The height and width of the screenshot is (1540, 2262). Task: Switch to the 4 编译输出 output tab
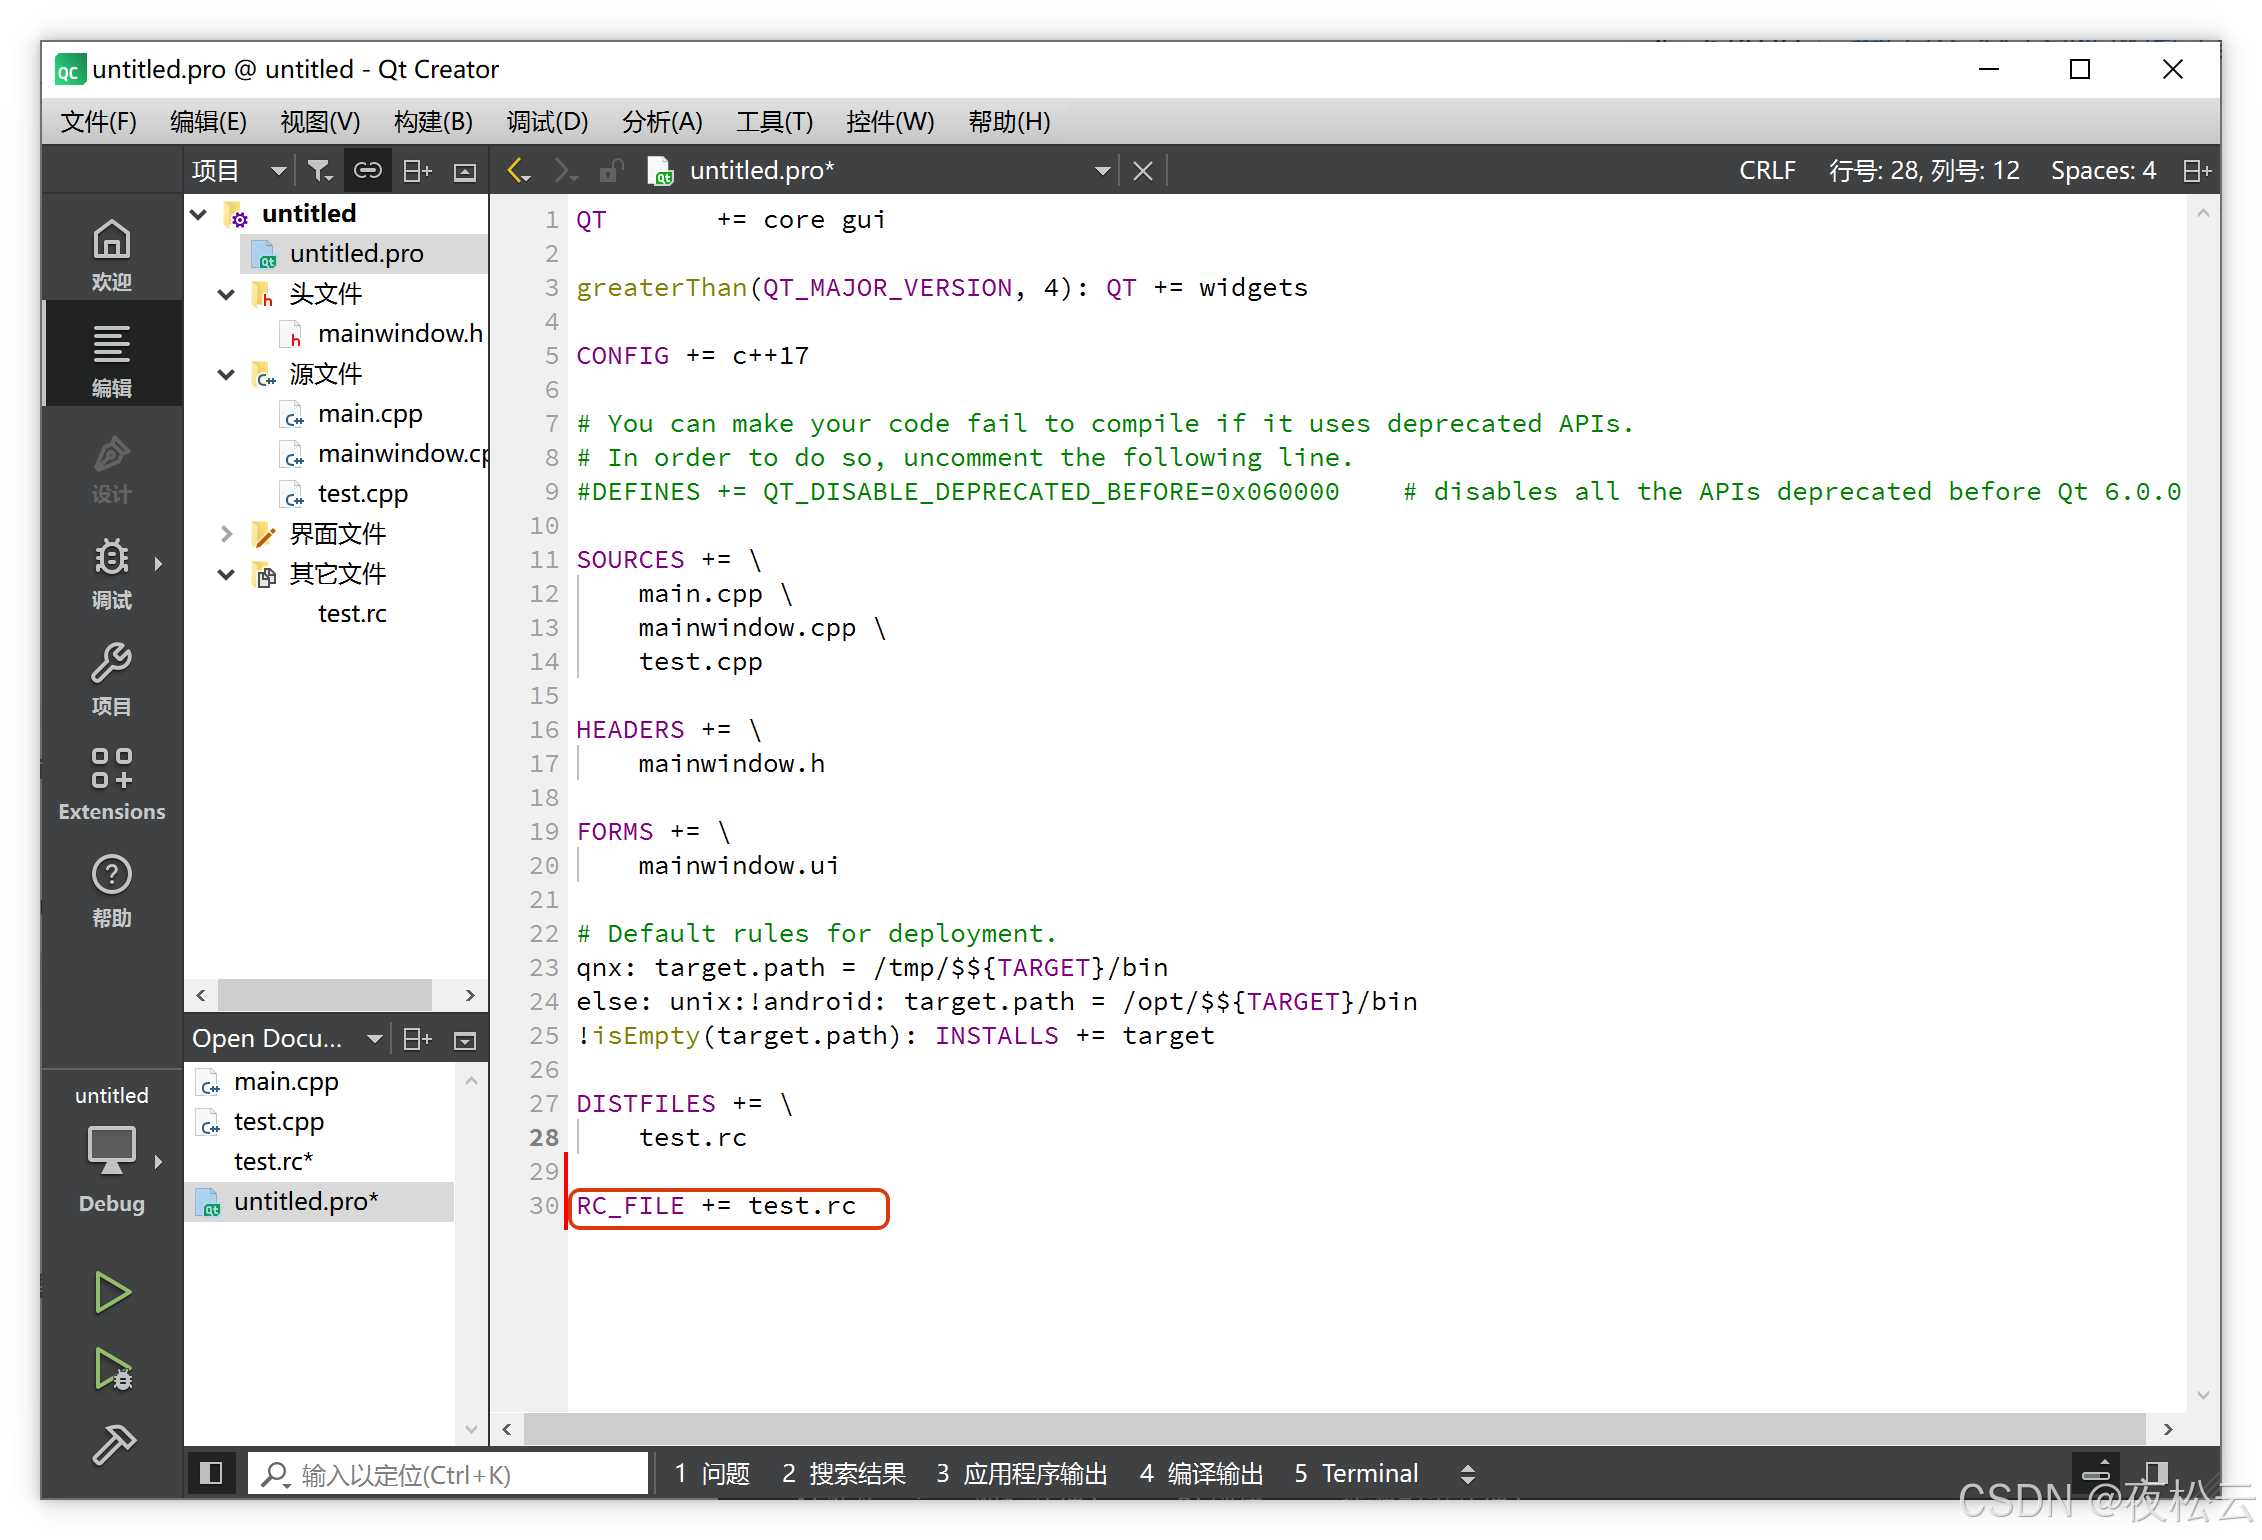[x=1201, y=1473]
